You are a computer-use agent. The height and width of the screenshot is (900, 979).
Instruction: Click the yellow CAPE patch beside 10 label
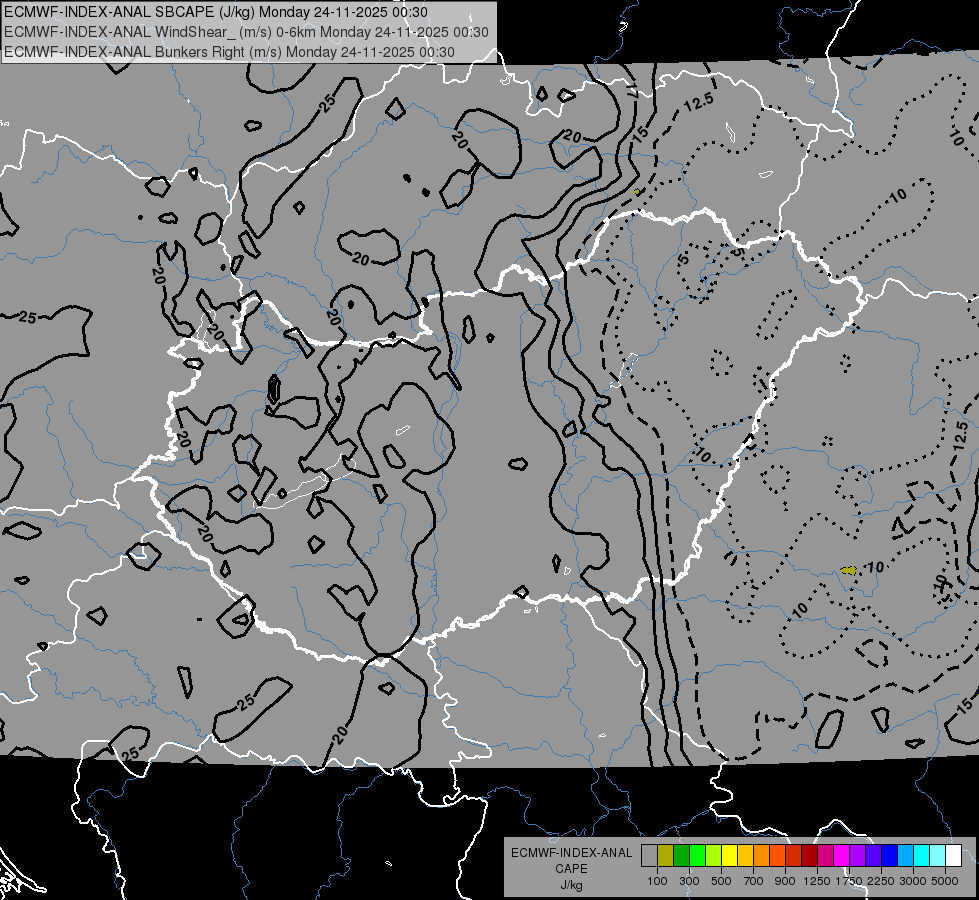[849, 570]
